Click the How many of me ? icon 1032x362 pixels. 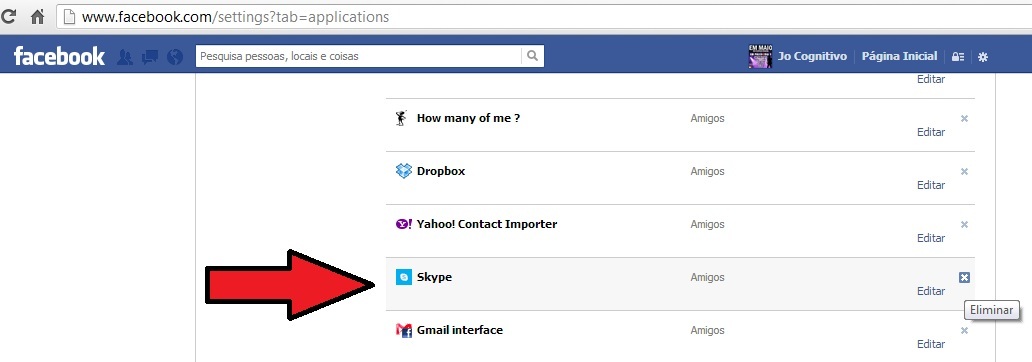pos(401,118)
